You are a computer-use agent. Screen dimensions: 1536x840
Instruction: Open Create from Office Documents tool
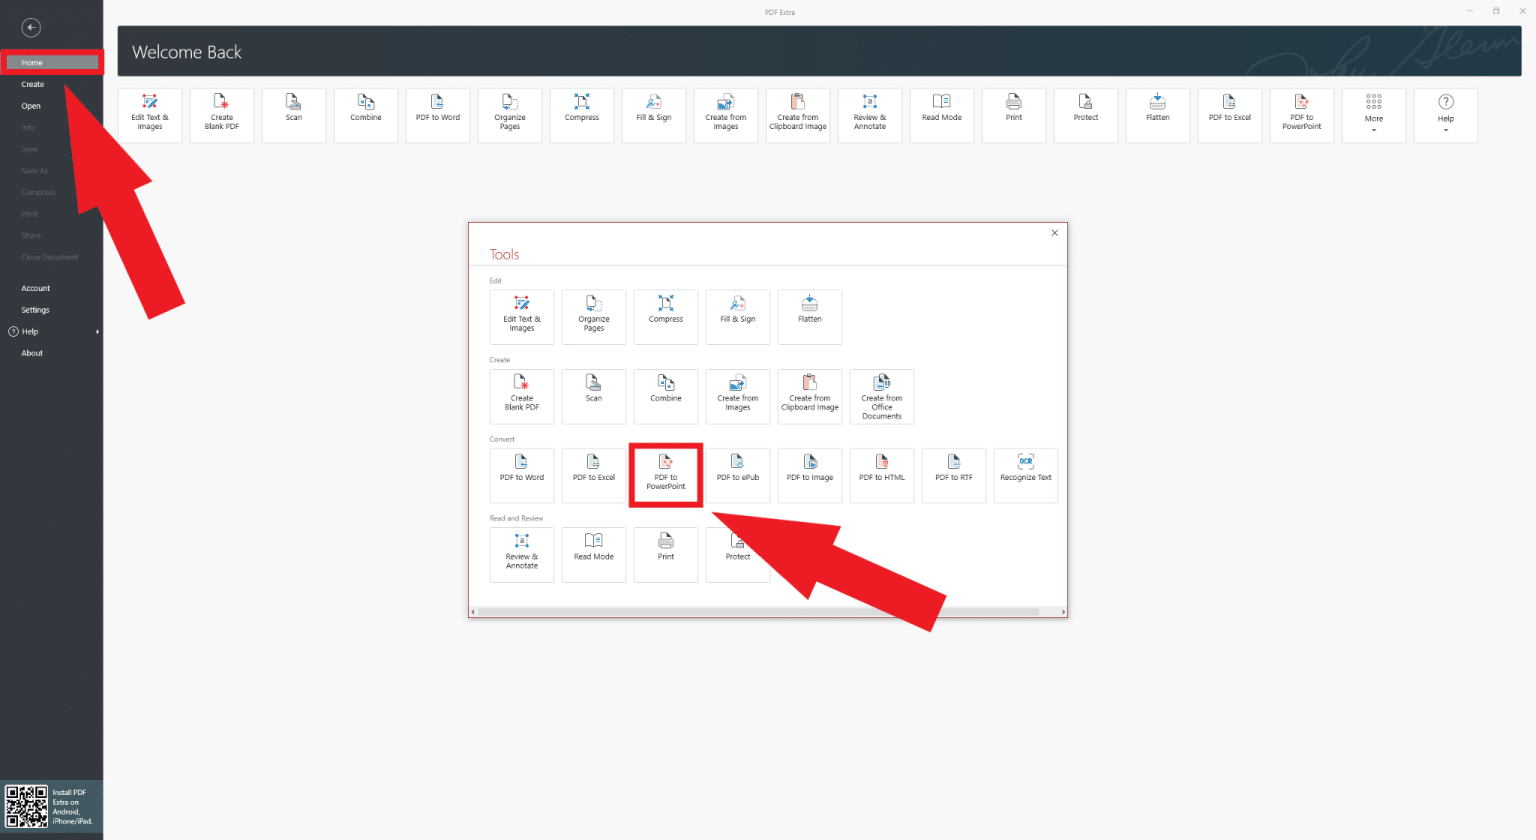tap(881, 396)
